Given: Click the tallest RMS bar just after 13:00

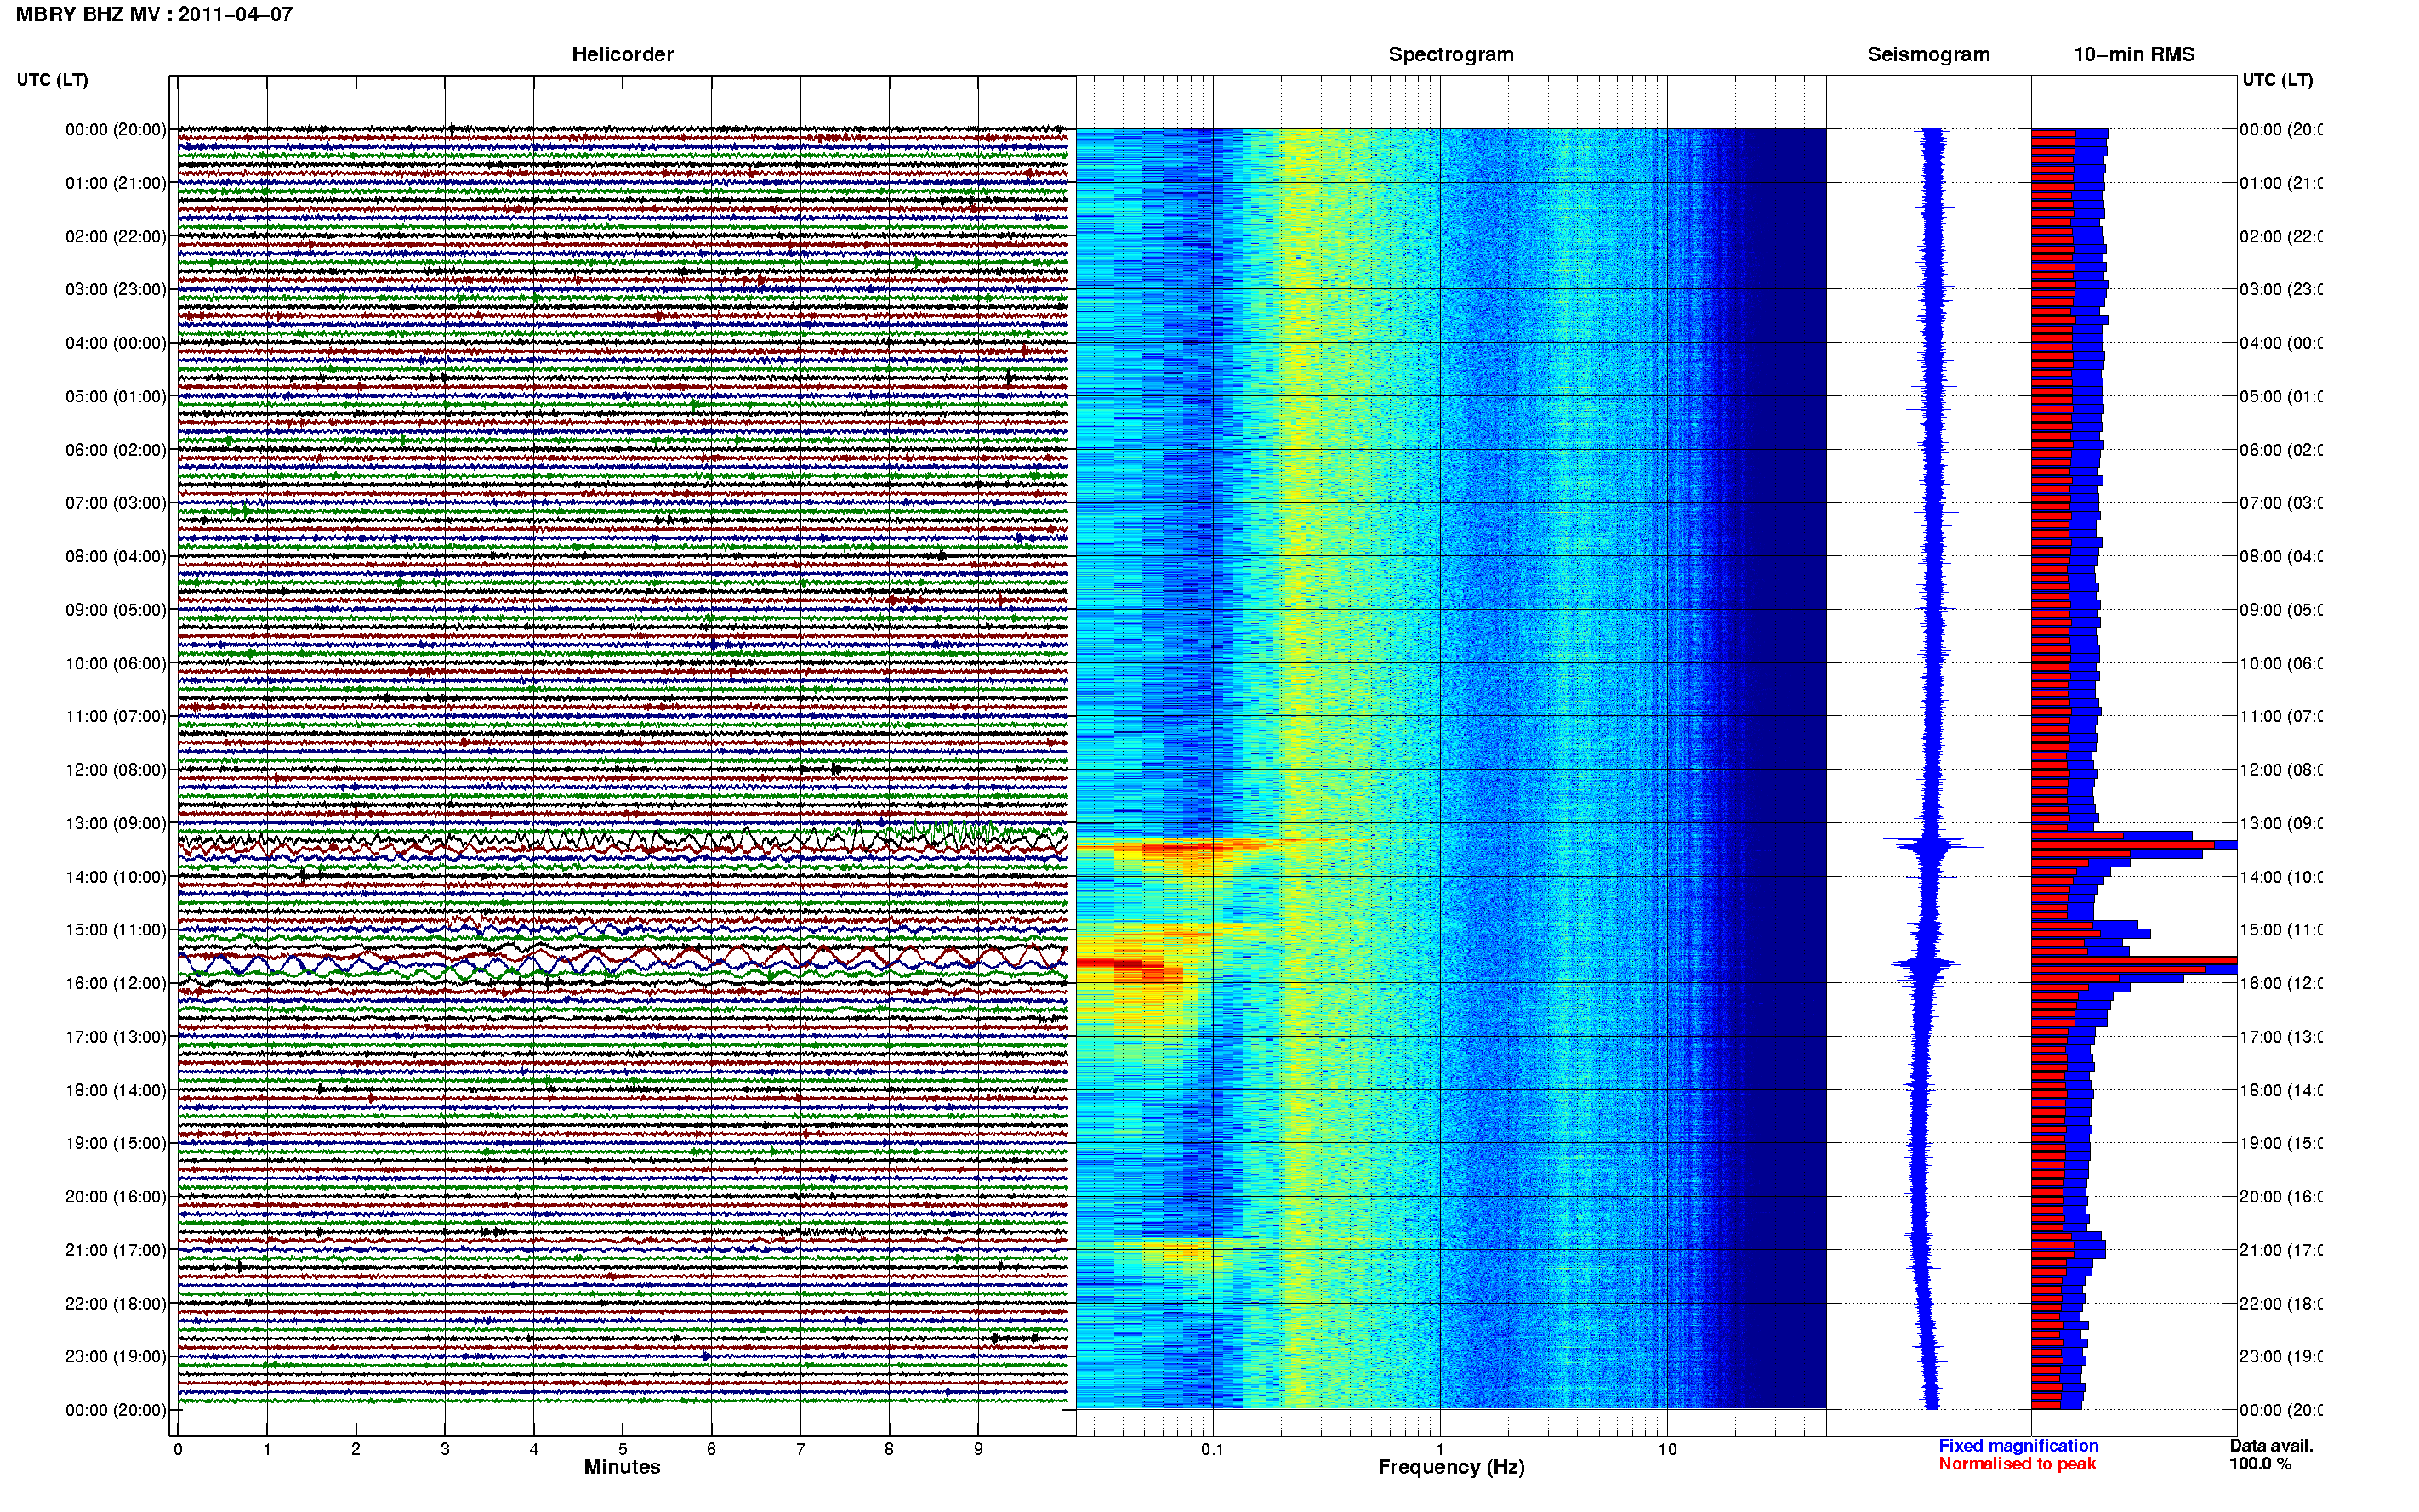Looking at the screenshot, I should point(2134,846).
